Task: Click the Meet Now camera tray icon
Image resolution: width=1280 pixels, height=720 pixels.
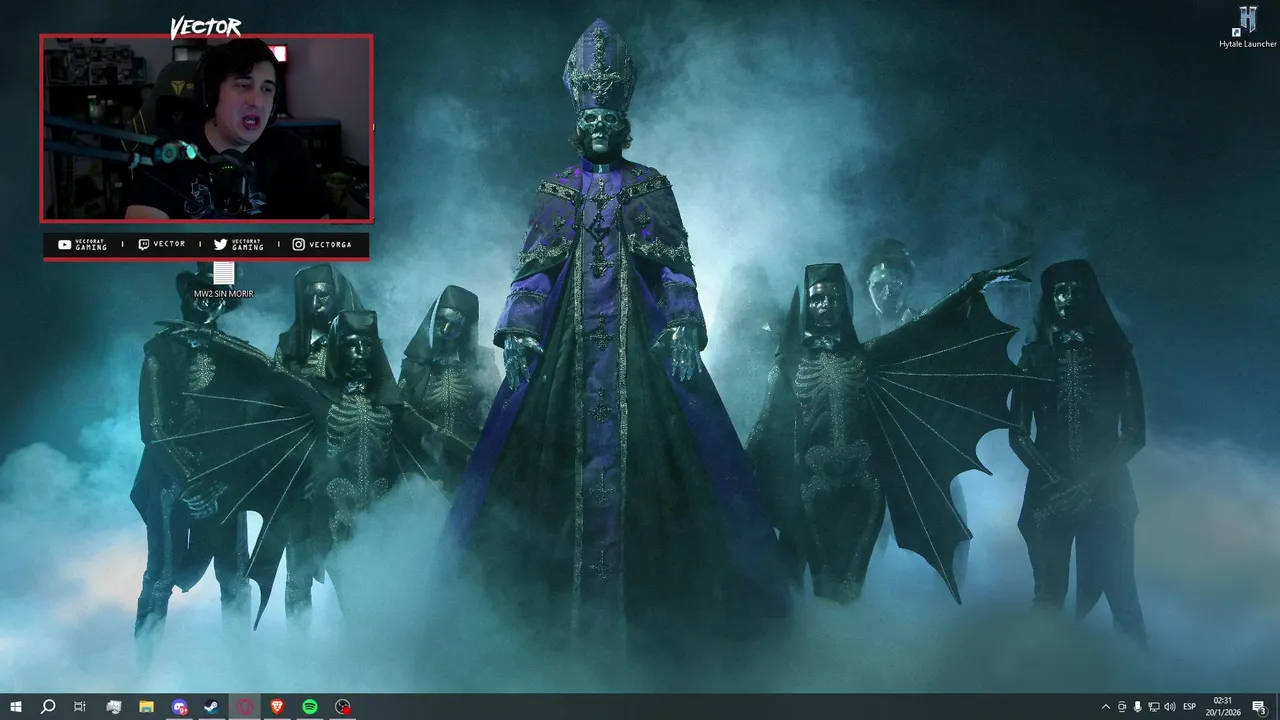Action: (1122, 707)
